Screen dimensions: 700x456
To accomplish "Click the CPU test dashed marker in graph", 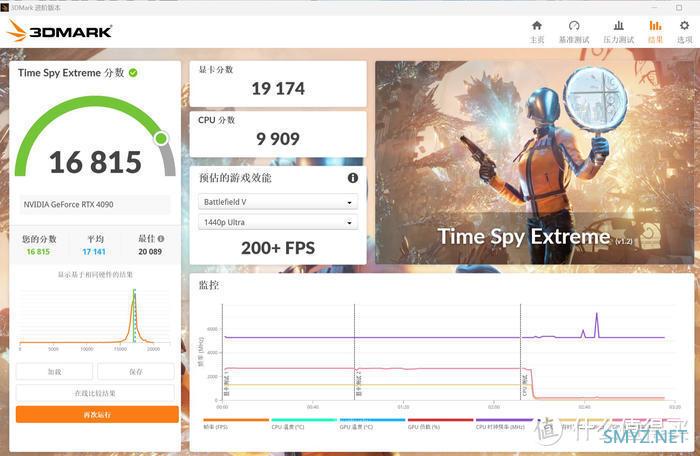I will pyautogui.click(x=521, y=352).
